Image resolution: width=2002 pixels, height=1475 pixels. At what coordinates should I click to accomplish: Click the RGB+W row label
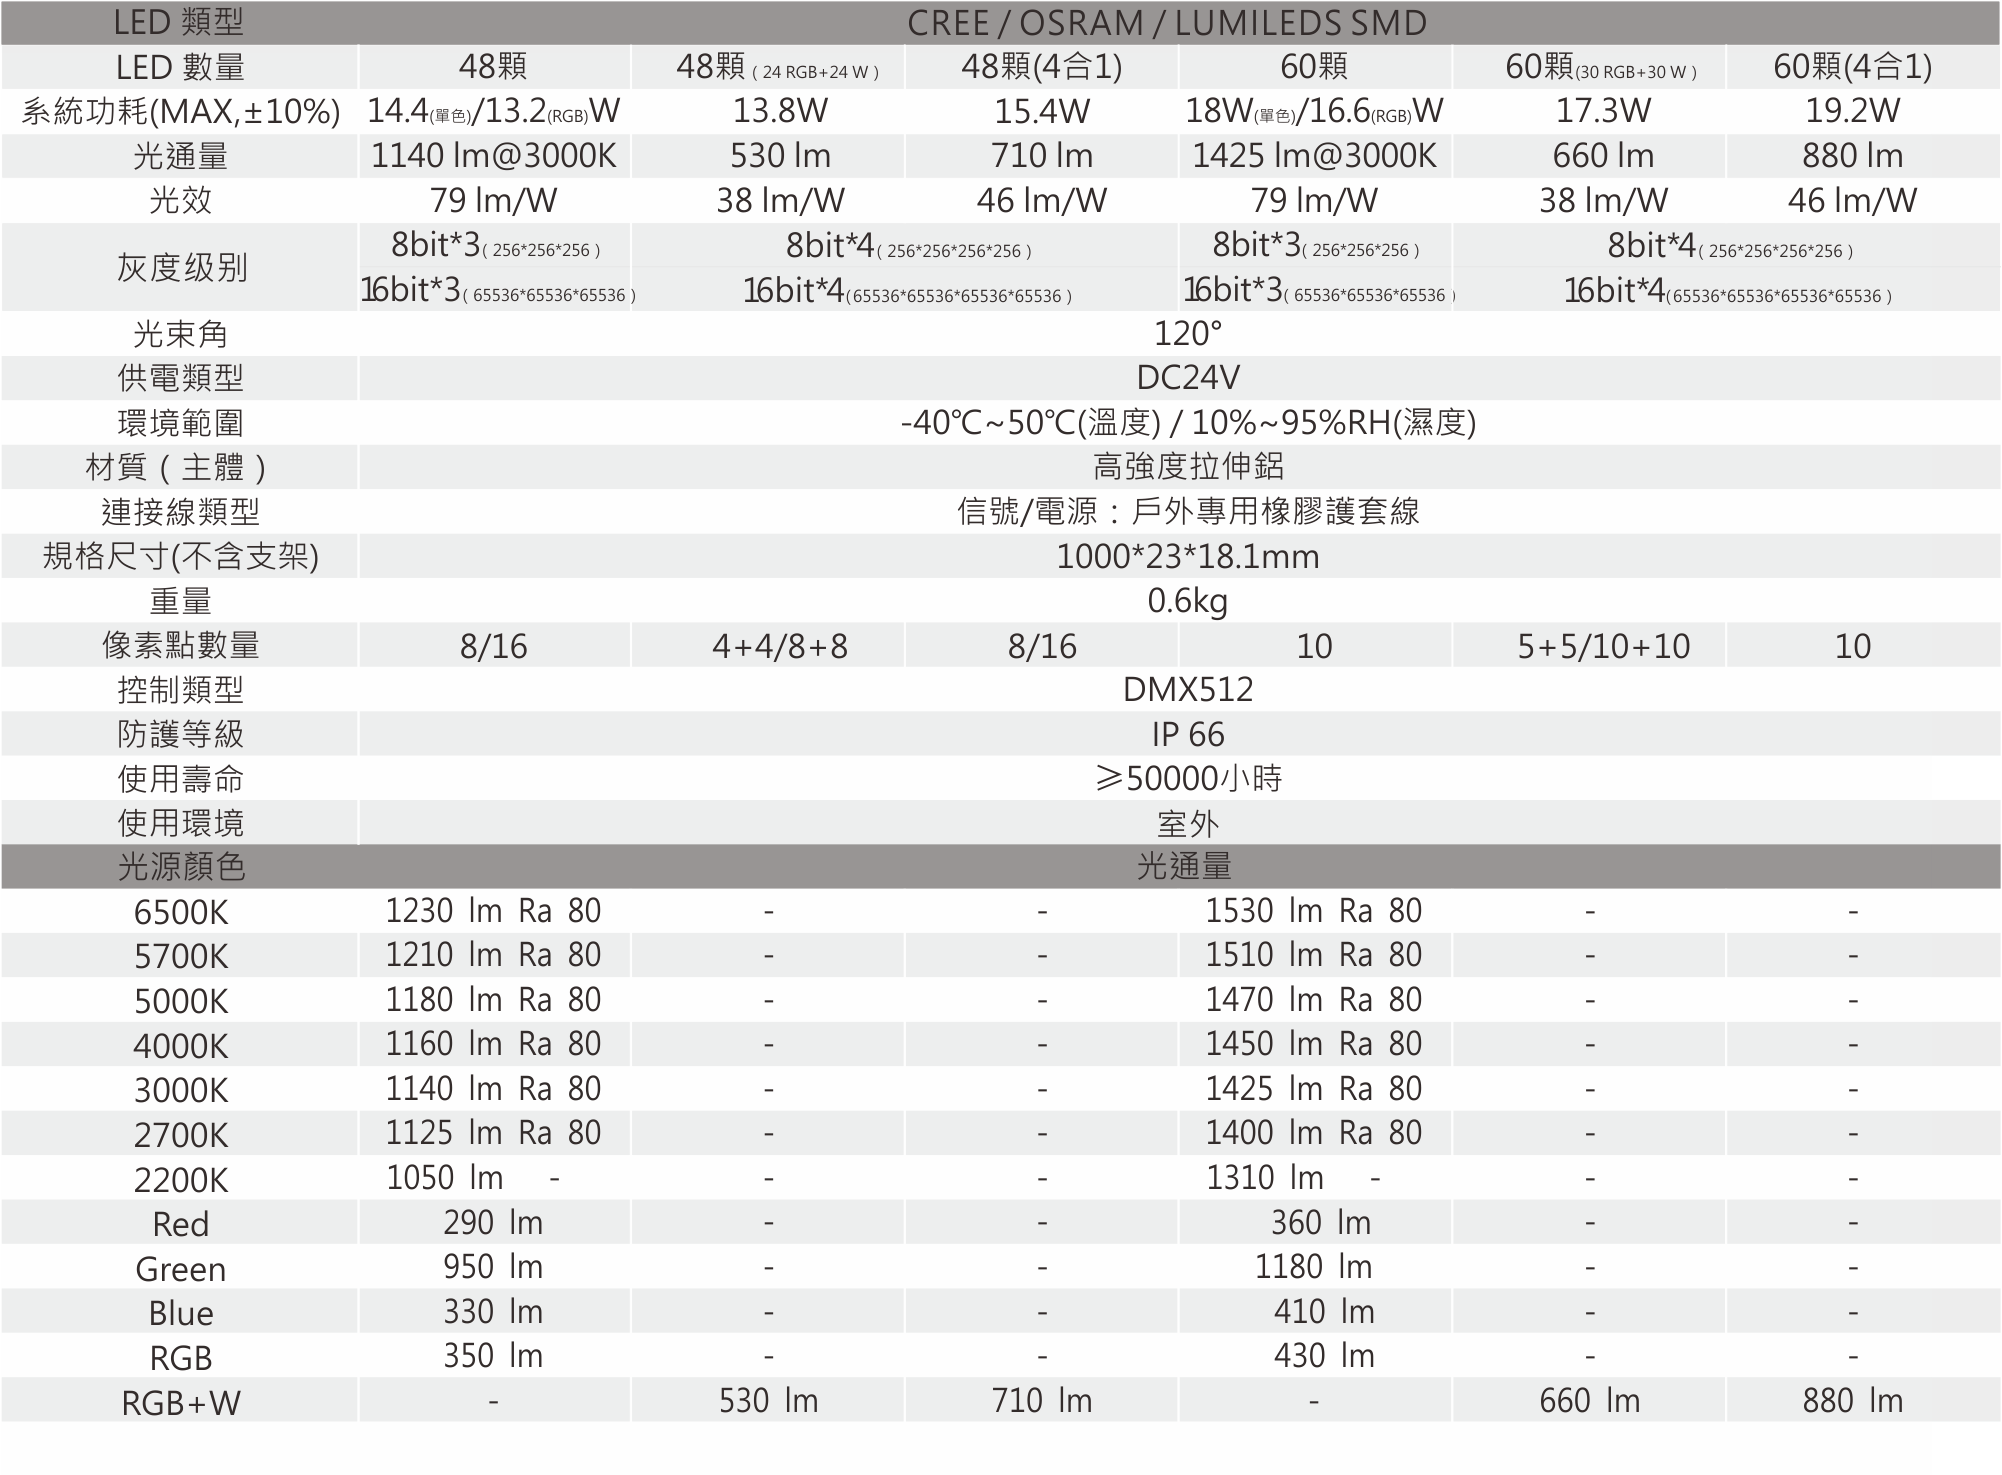tap(180, 1403)
